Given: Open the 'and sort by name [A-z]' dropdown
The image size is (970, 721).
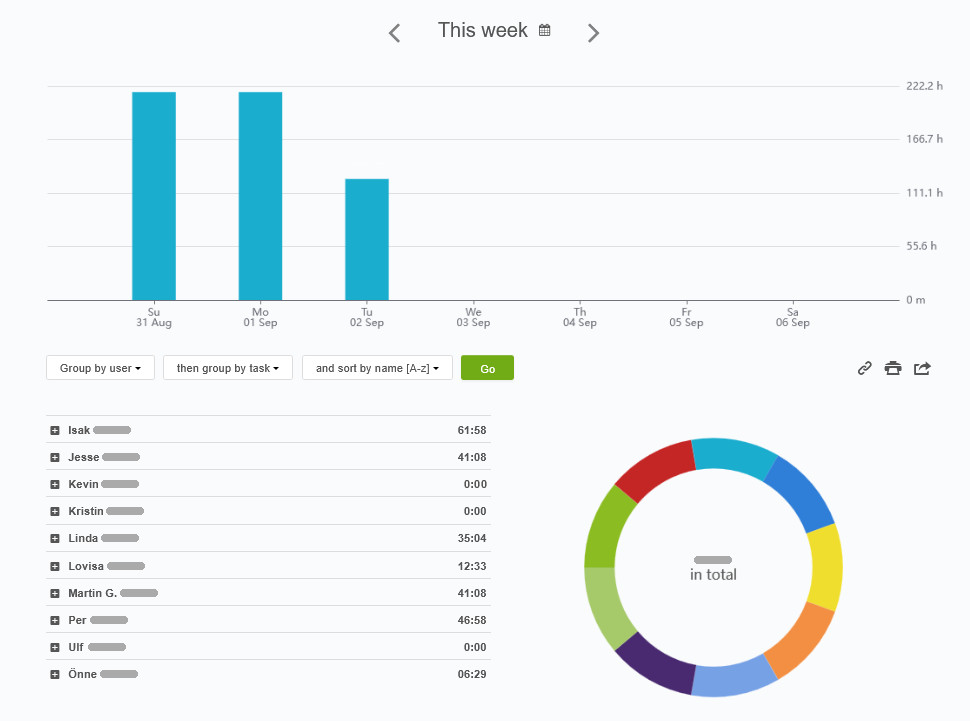Looking at the screenshot, I should [377, 367].
